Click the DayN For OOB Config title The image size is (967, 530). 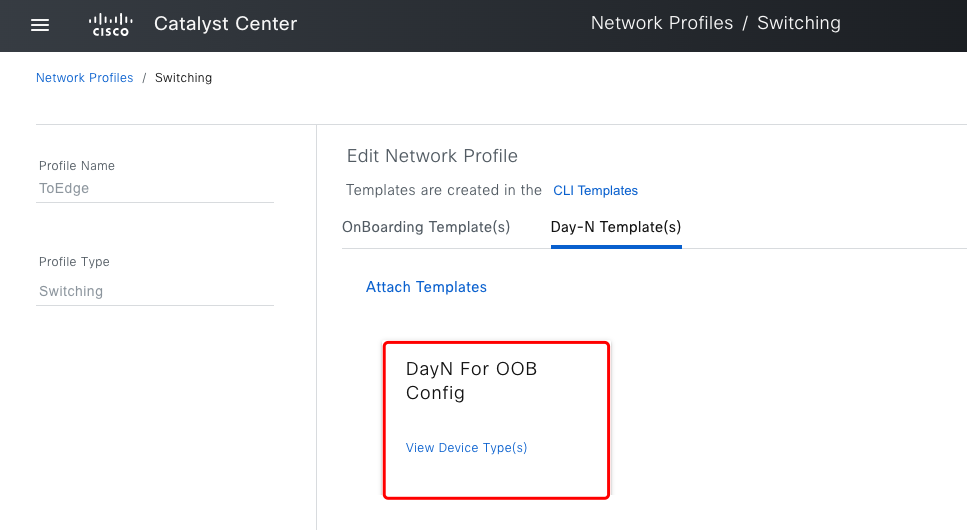(x=471, y=381)
